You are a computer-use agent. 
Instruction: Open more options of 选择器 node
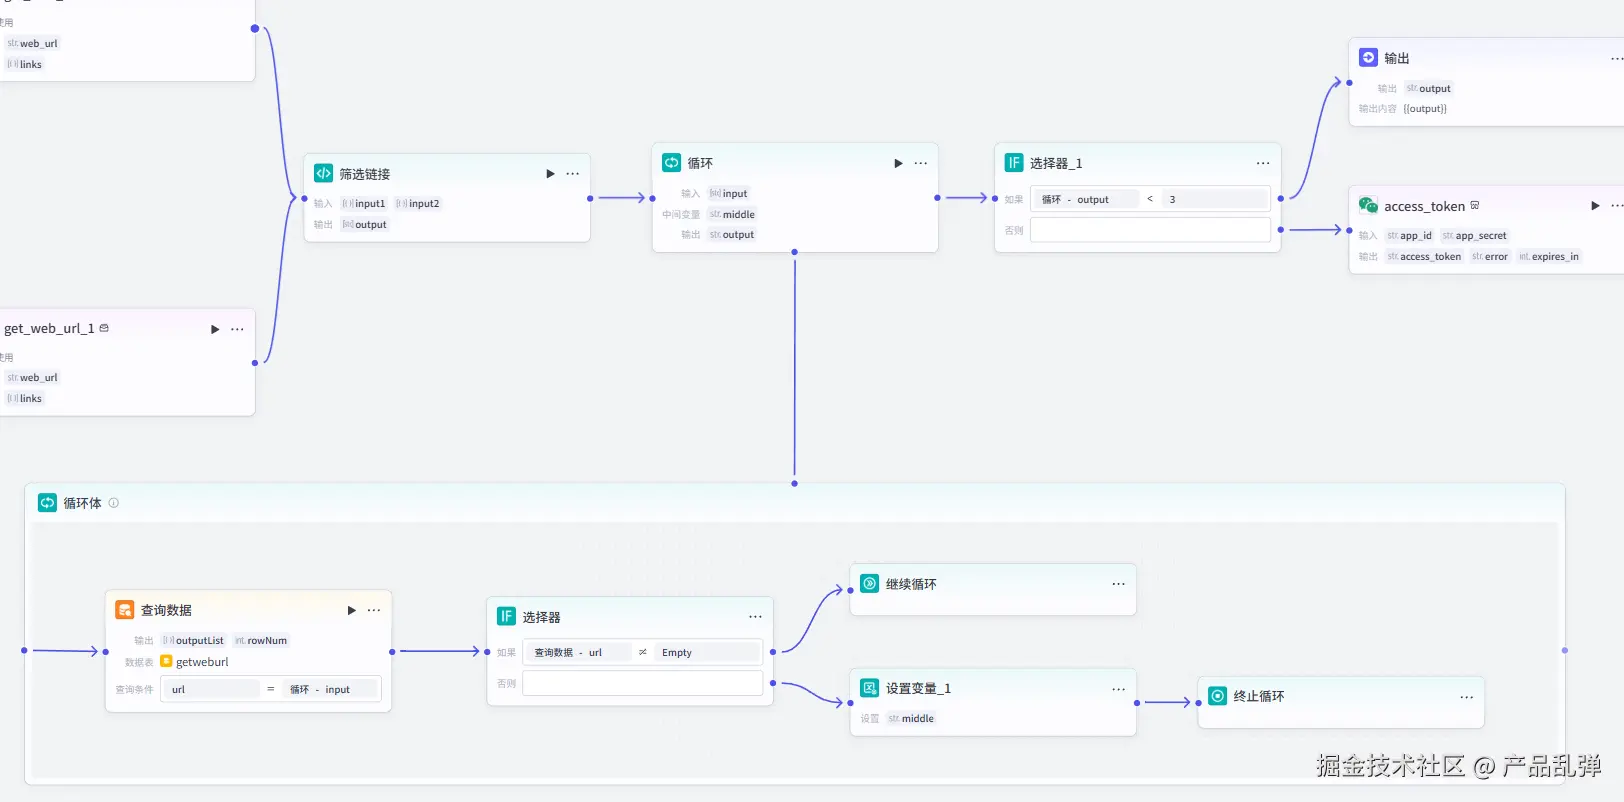[x=755, y=617]
